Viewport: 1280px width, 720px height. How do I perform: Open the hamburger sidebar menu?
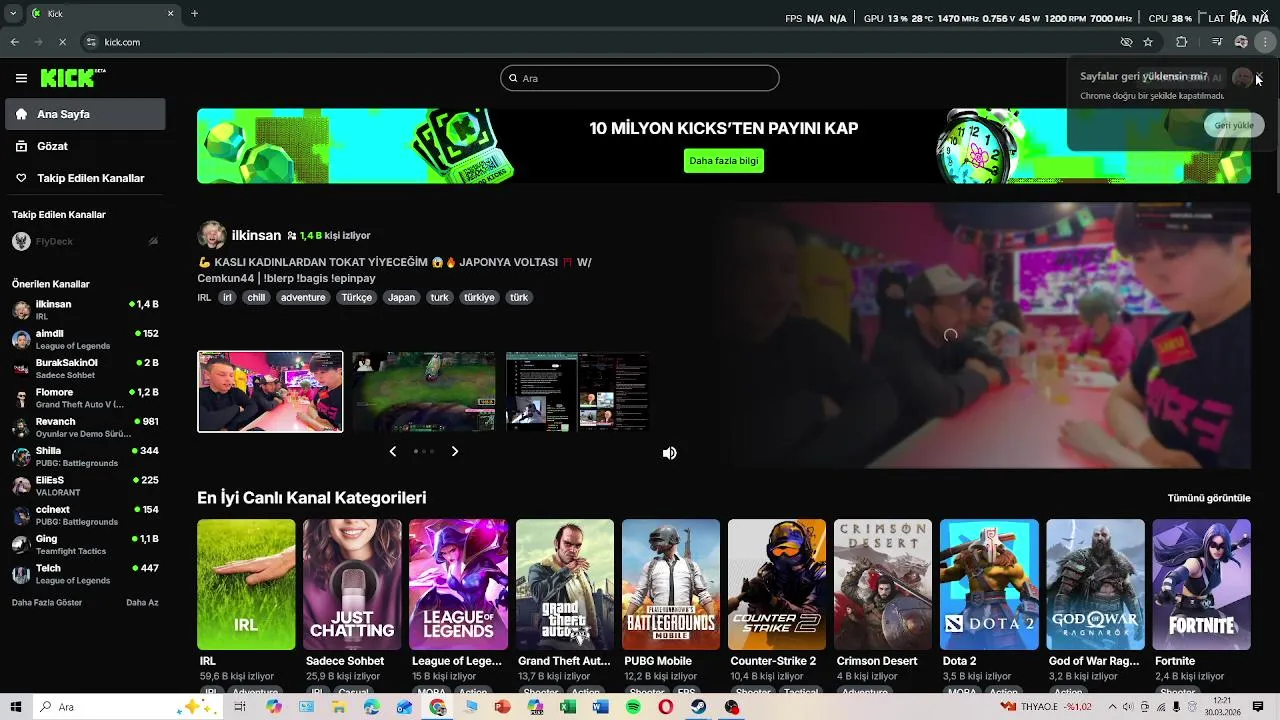click(x=21, y=78)
